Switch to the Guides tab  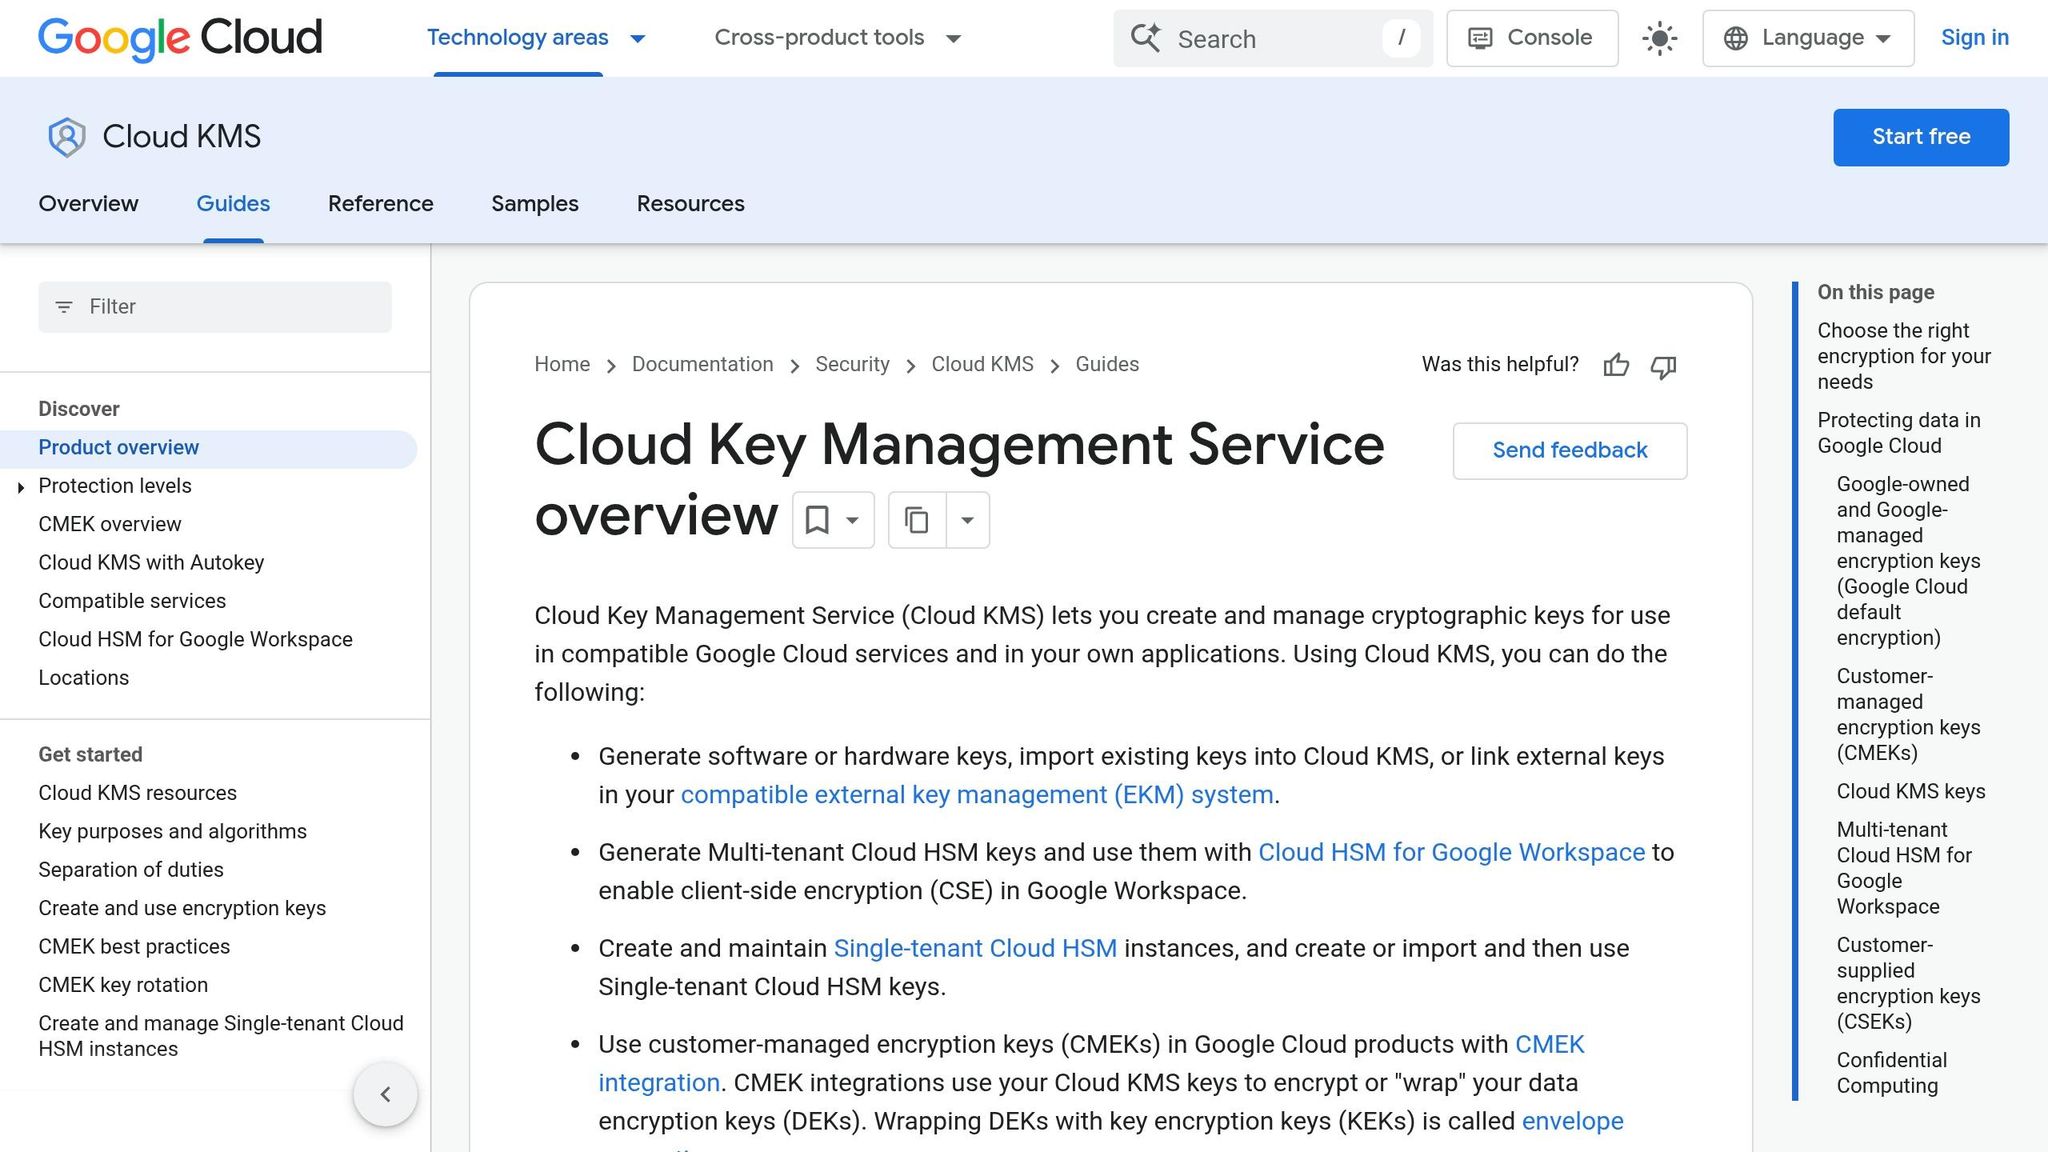click(233, 204)
